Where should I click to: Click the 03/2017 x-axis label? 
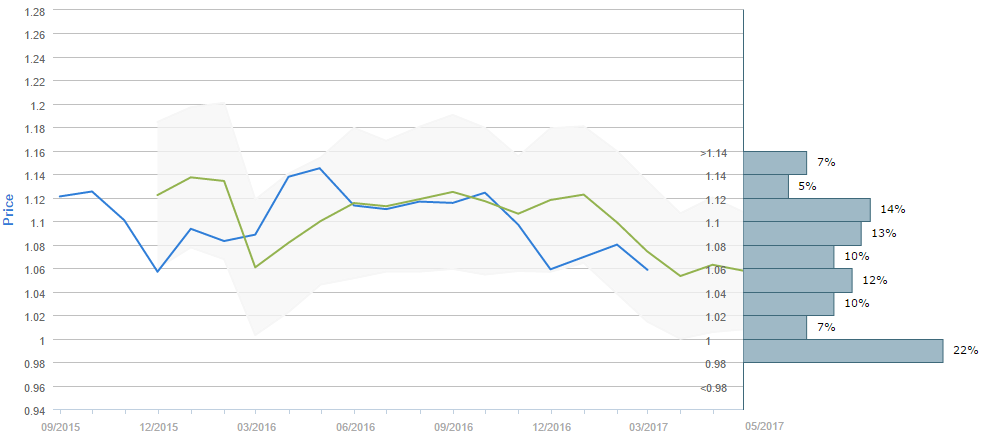coord(648,426)
